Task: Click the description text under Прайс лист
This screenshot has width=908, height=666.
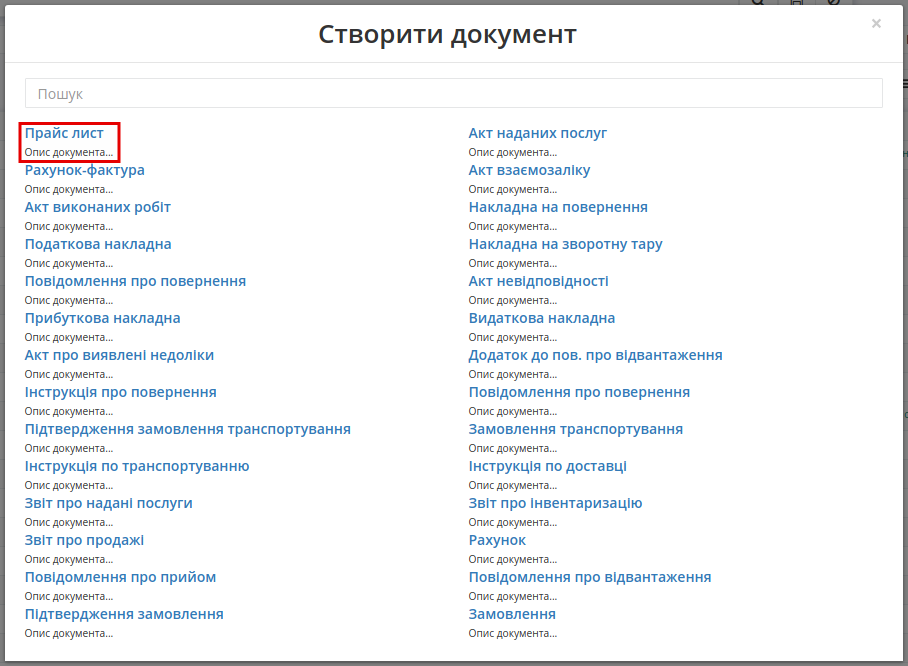Action: pos(68,152)
